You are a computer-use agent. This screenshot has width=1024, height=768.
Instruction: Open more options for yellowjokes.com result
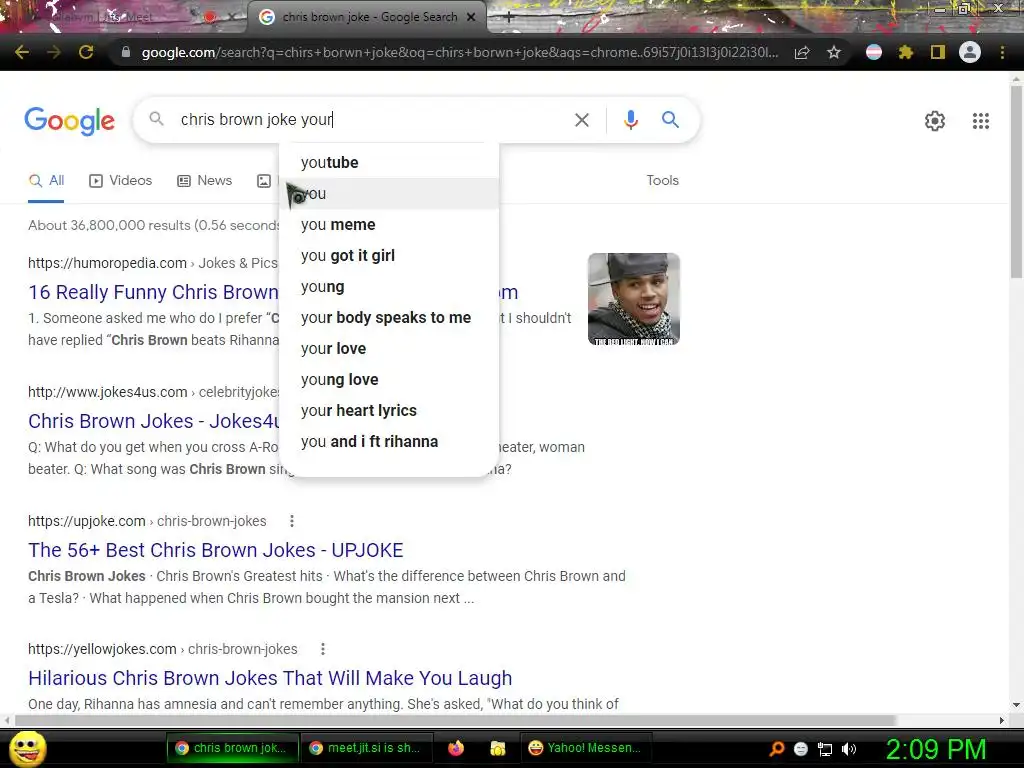pos(323,649)
